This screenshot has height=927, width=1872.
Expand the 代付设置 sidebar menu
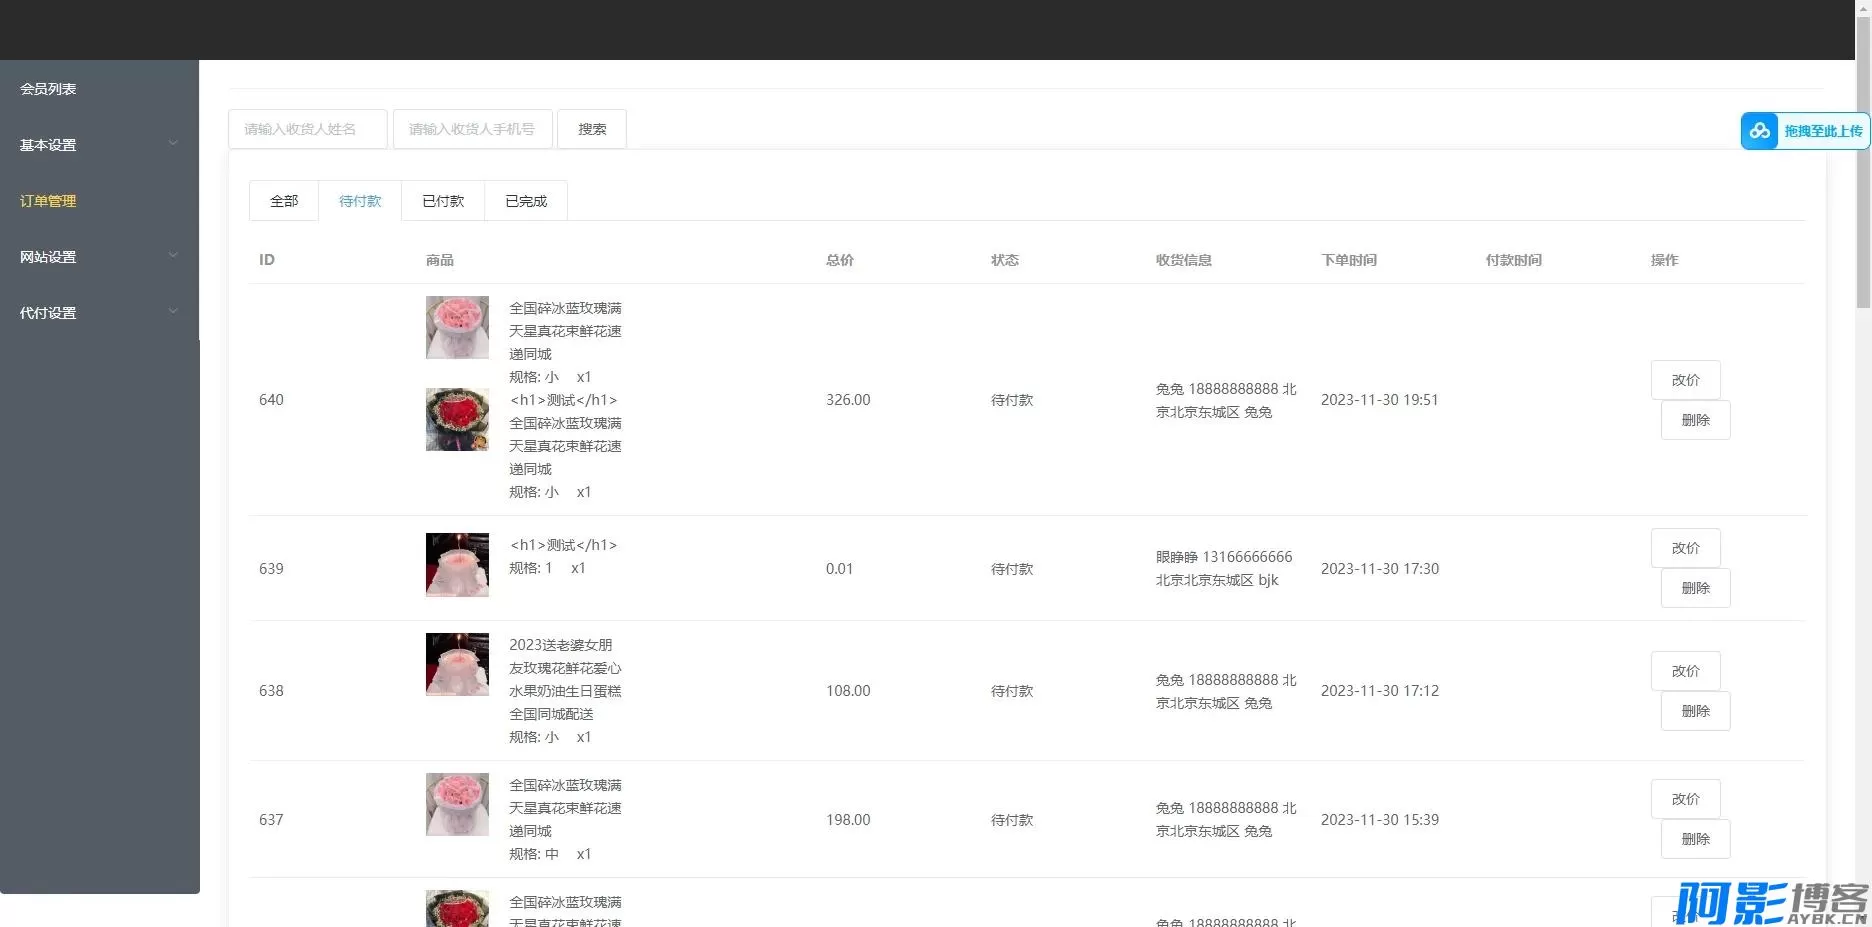pyautogui.click(x=98, y=313)
